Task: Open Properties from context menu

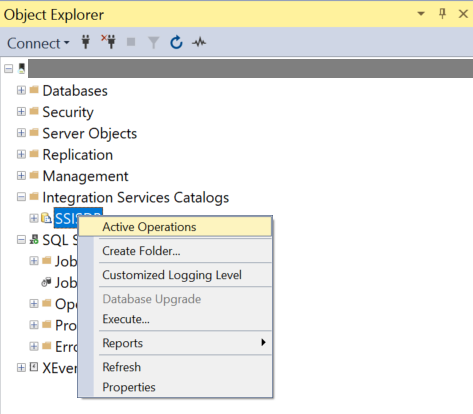Action: coord(175,387)
